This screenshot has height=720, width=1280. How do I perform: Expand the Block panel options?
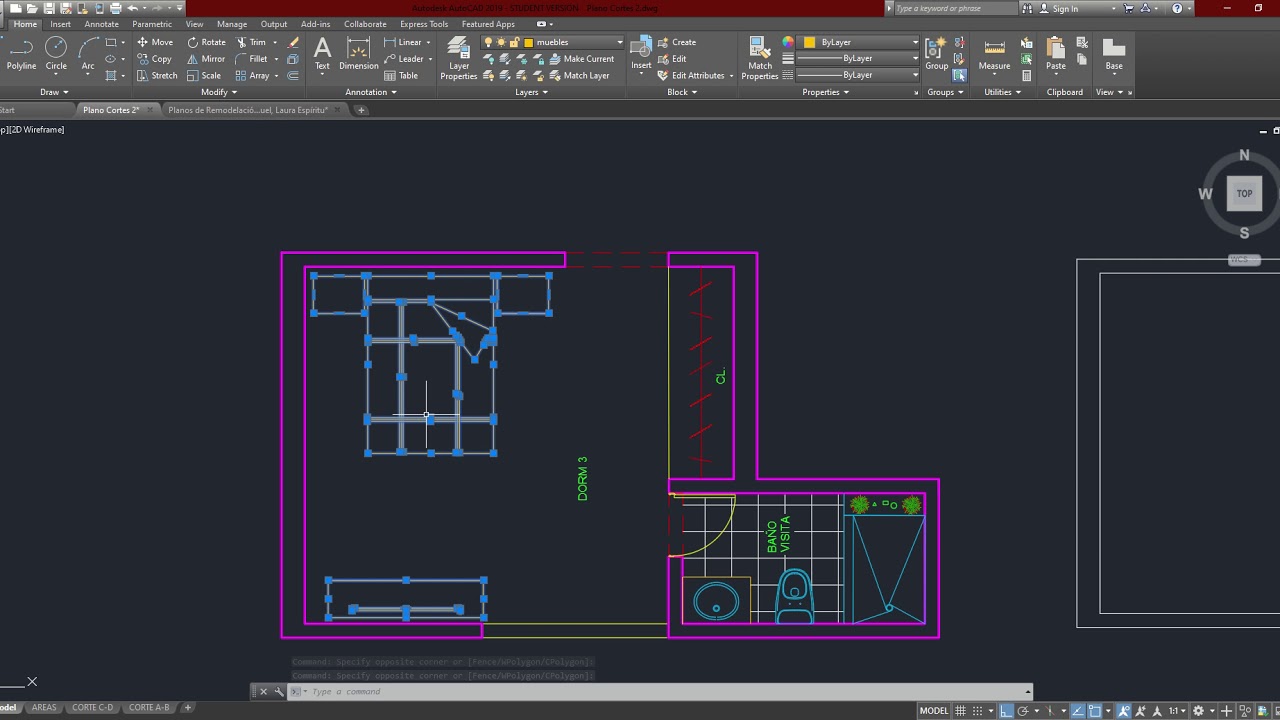(x=682, y=92)
